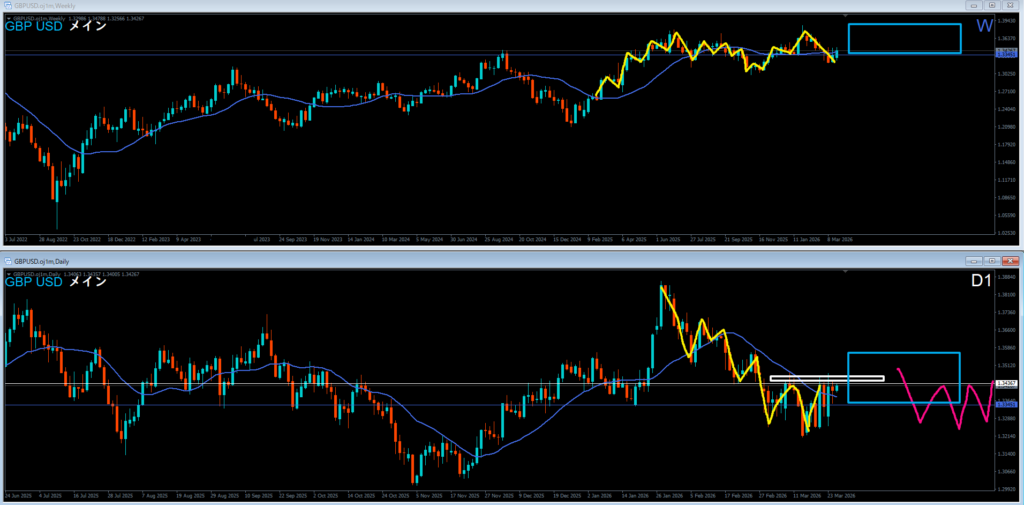
Task: Select the chart shift triangle on Weekly chart
Action: 846,15
